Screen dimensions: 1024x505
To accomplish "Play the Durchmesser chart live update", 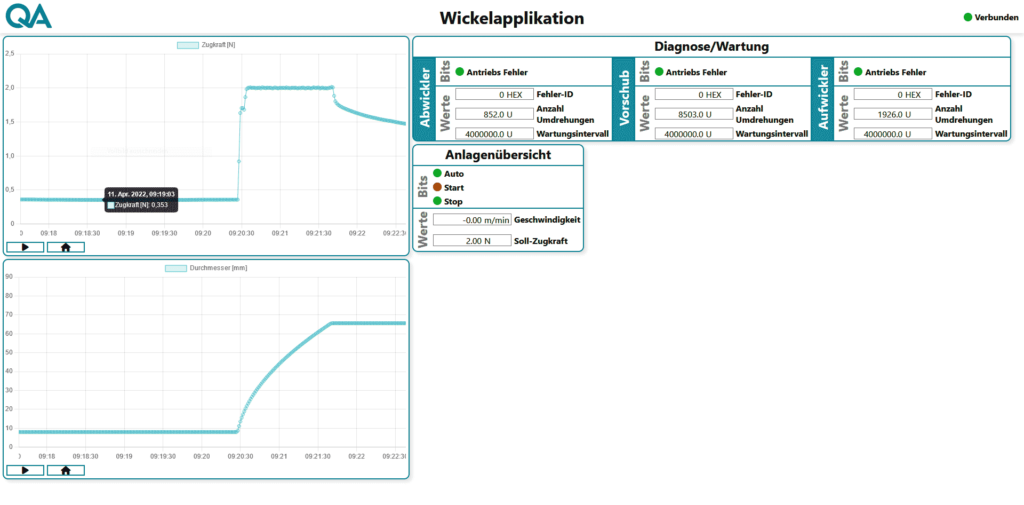I will [25, 470].
